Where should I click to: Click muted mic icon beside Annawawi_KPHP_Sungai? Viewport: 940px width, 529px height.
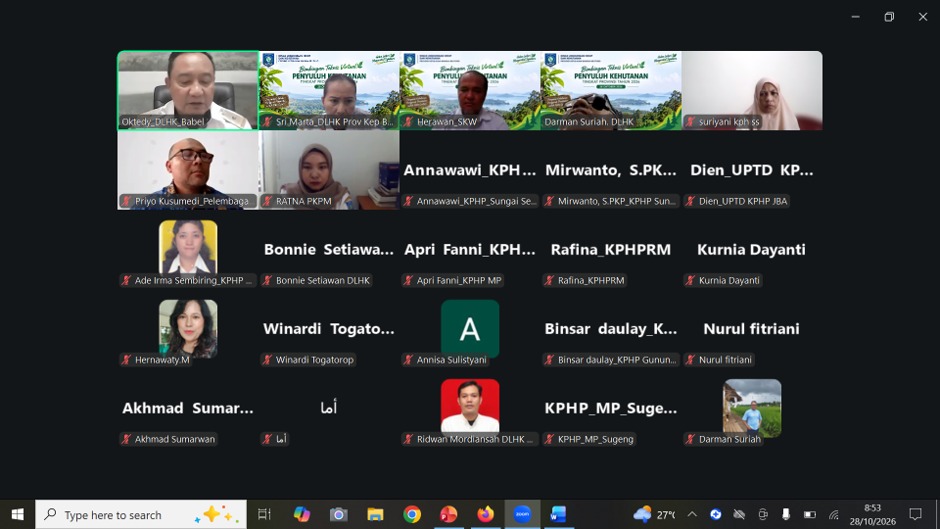pyautogui.click(x=408, y=201)
